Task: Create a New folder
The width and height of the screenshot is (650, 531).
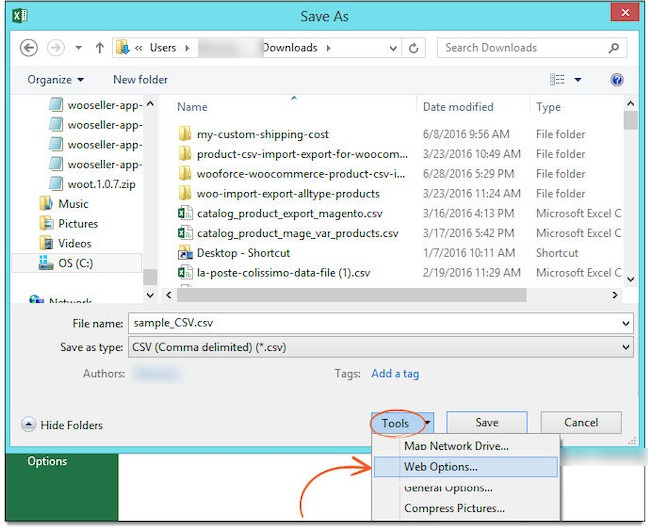Action: tap(141, 80)
